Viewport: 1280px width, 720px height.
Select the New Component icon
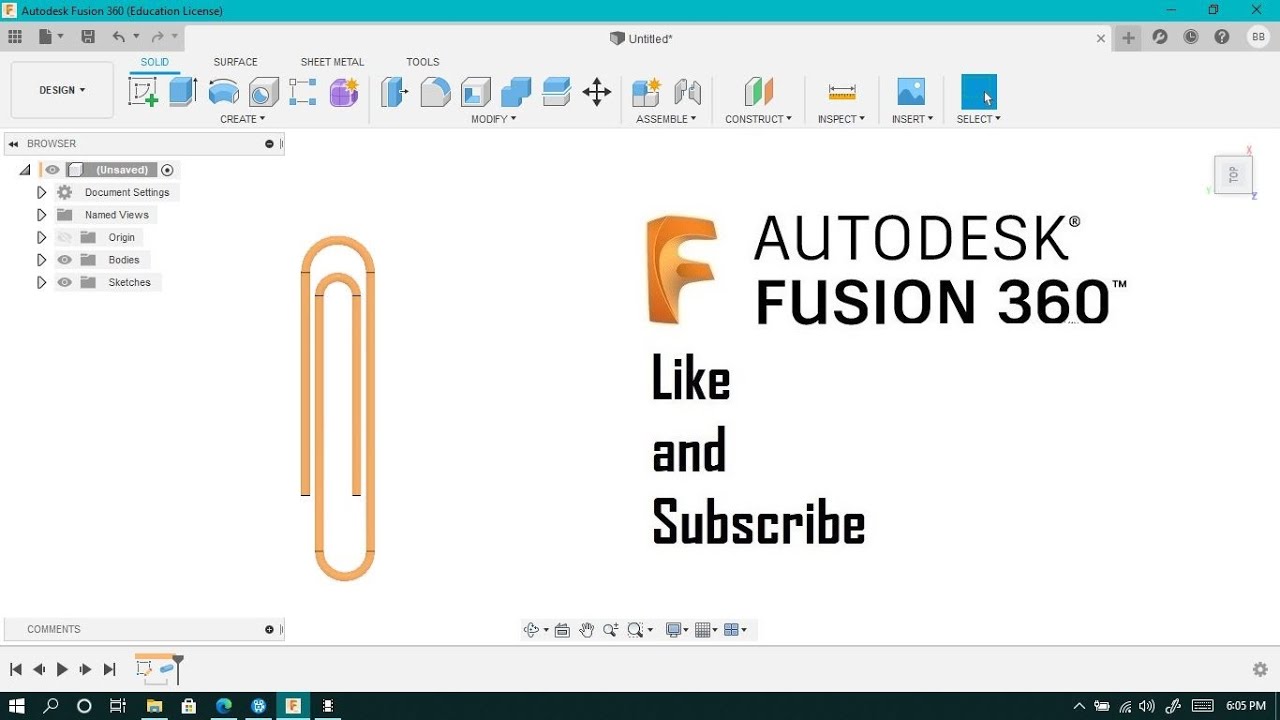pos(647,92)
